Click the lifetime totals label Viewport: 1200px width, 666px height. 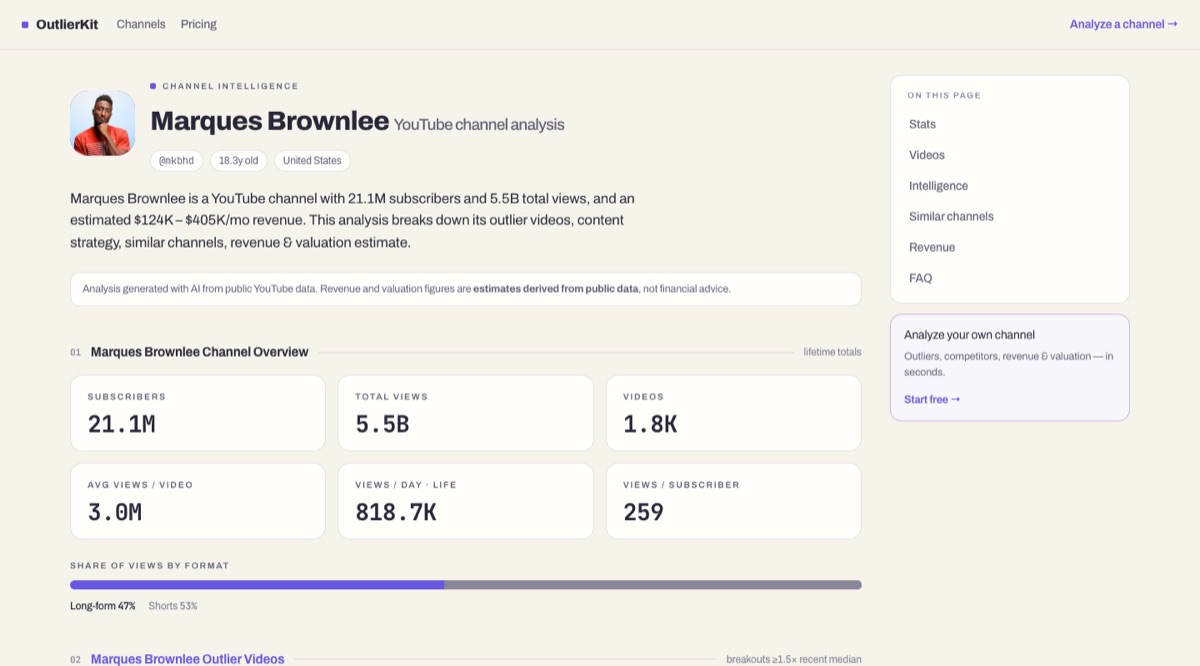(832, 352)
